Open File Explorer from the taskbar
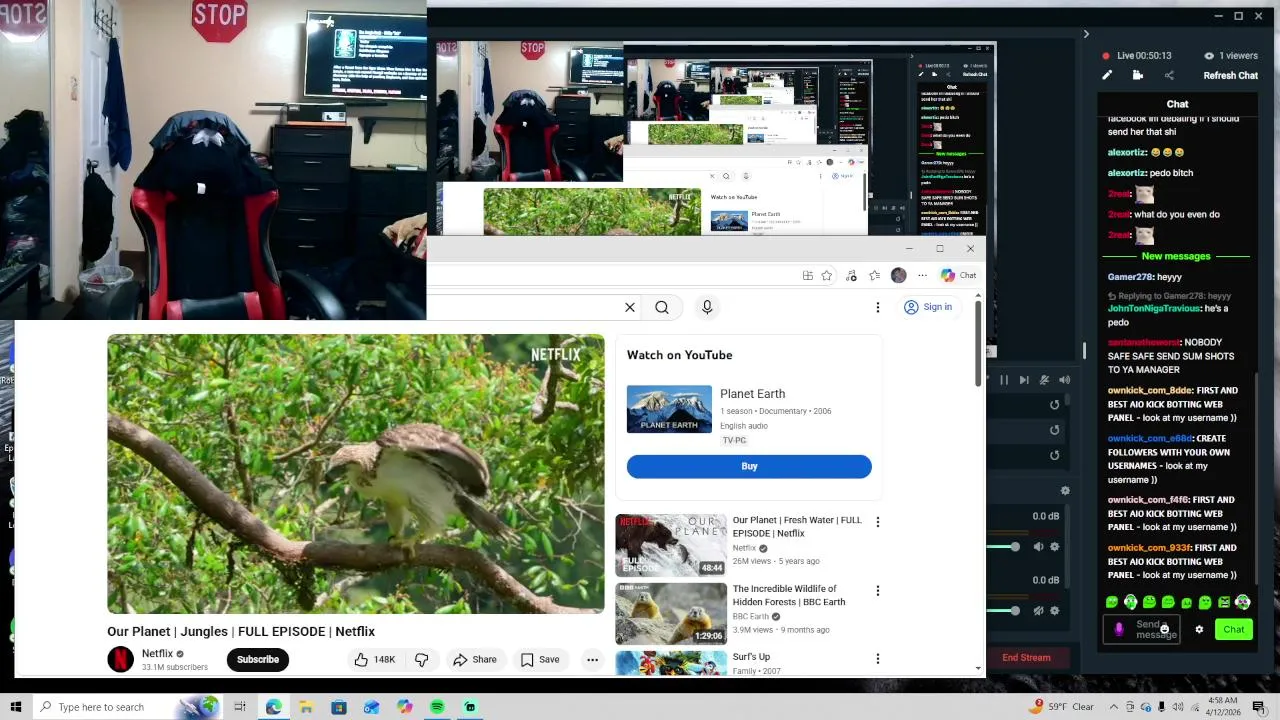The height and width of the screenshot is (720, 1280). 306,707
